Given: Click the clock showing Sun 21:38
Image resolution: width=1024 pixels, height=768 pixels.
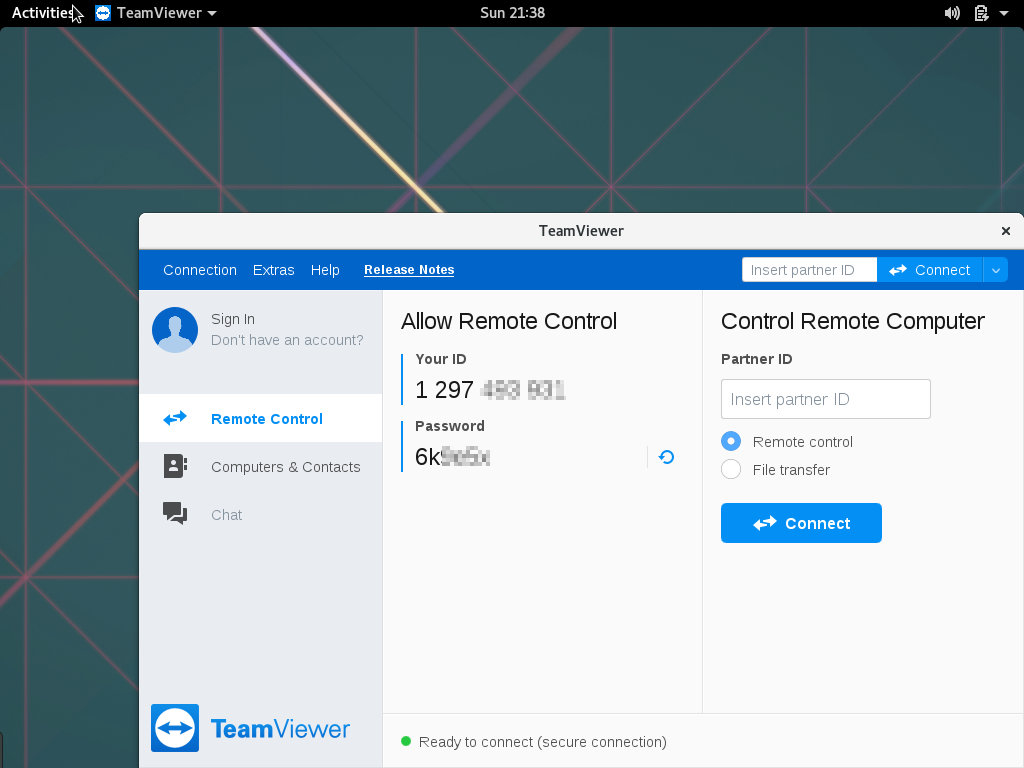Looking at the screenshot, I should coord(512,13).
